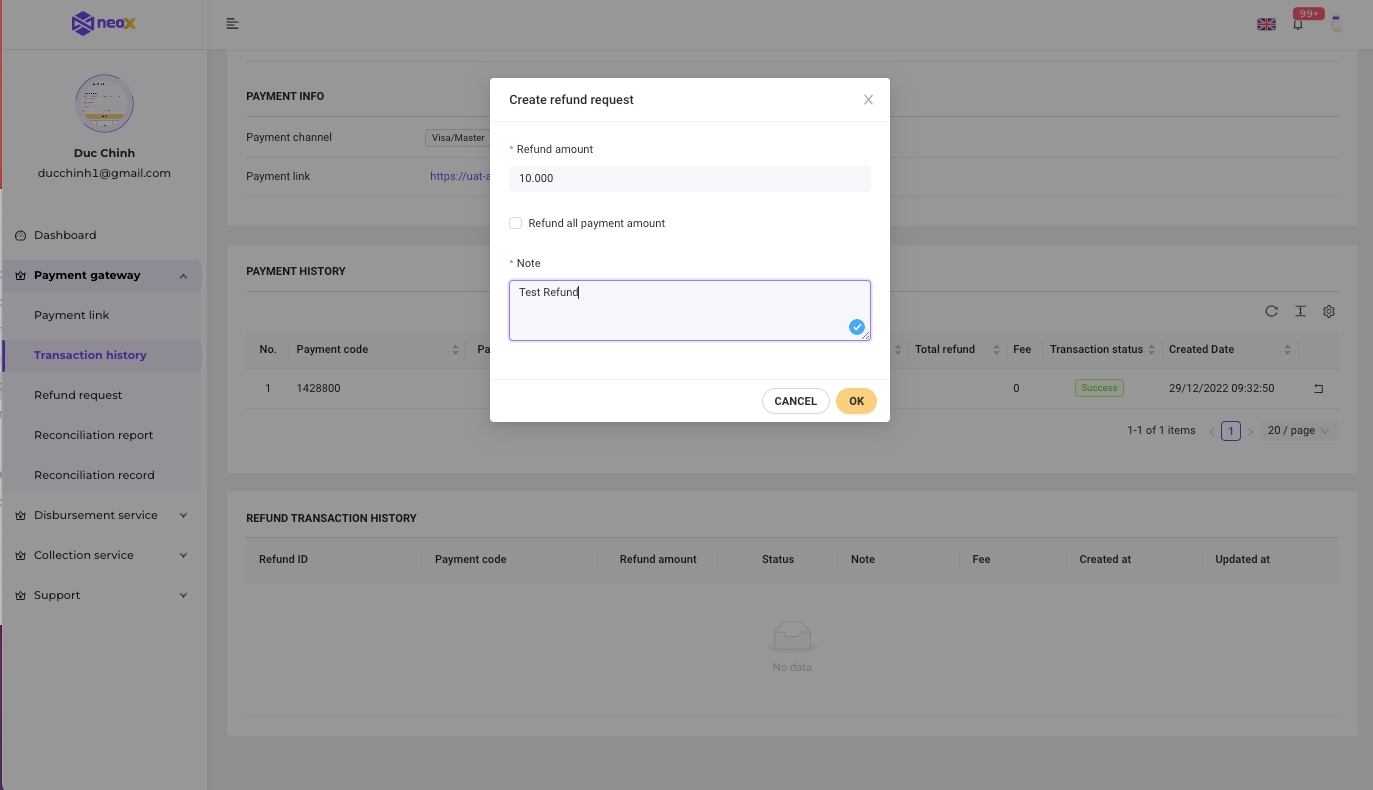Switch language via UK flag icon

pyautogui.click(x=1266, y=25)
